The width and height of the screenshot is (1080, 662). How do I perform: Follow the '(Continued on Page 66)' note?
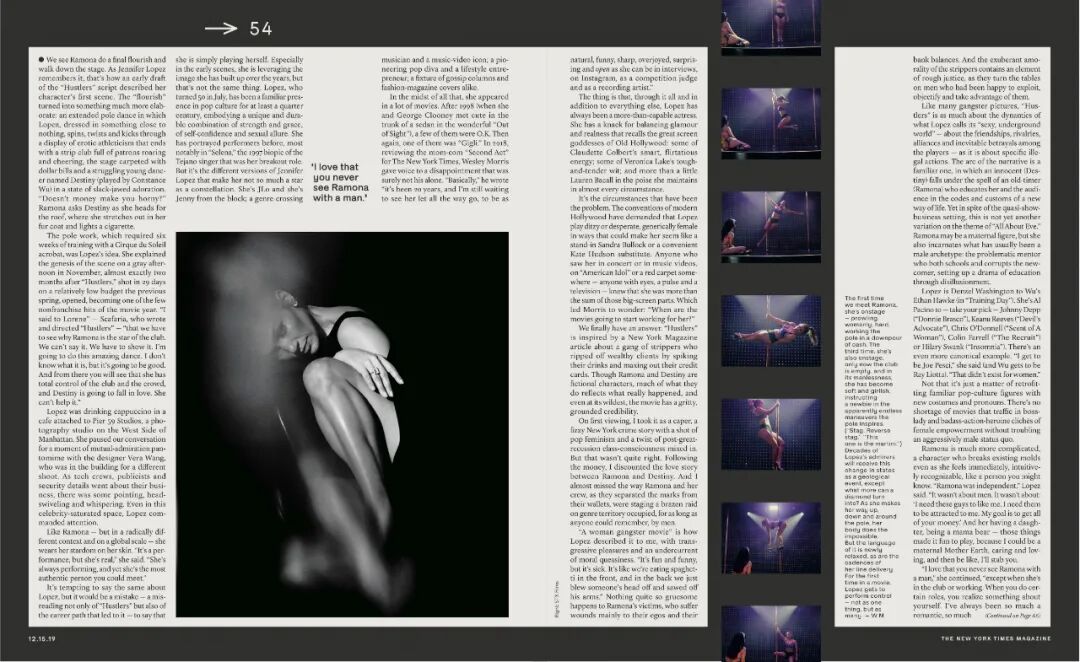click(1012, 615)
